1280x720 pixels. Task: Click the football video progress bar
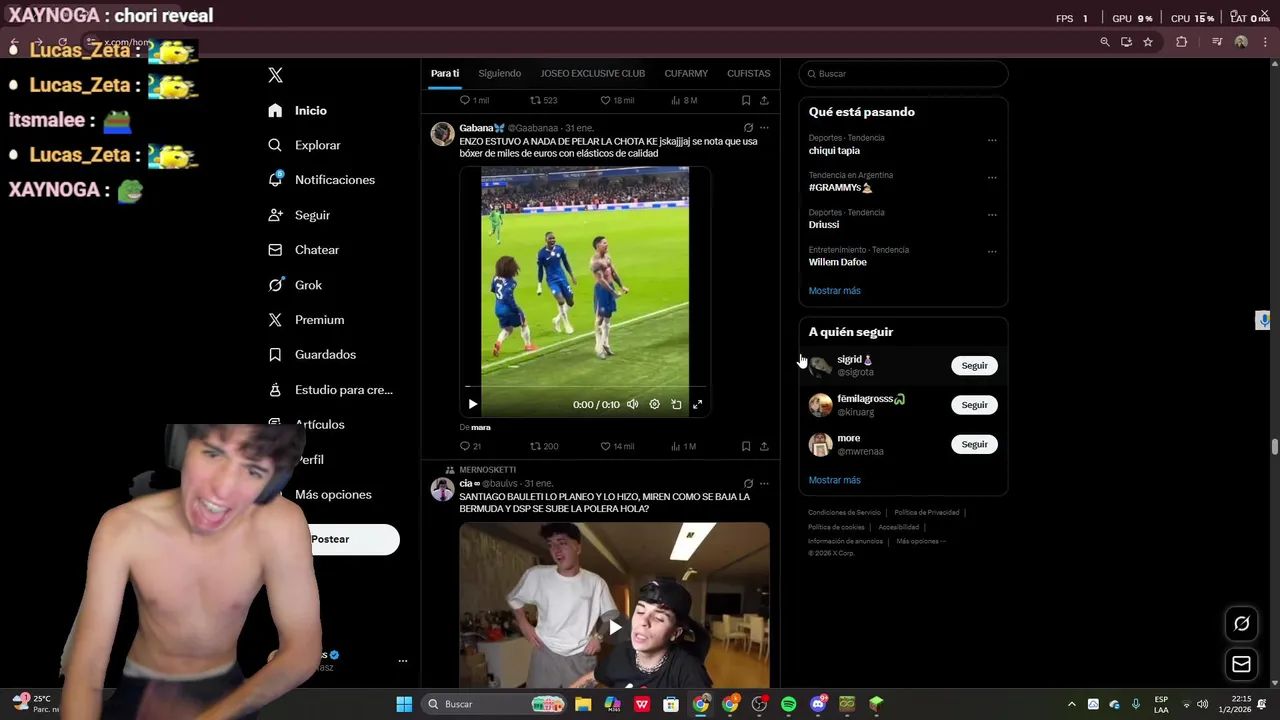(x=585, y=386)
